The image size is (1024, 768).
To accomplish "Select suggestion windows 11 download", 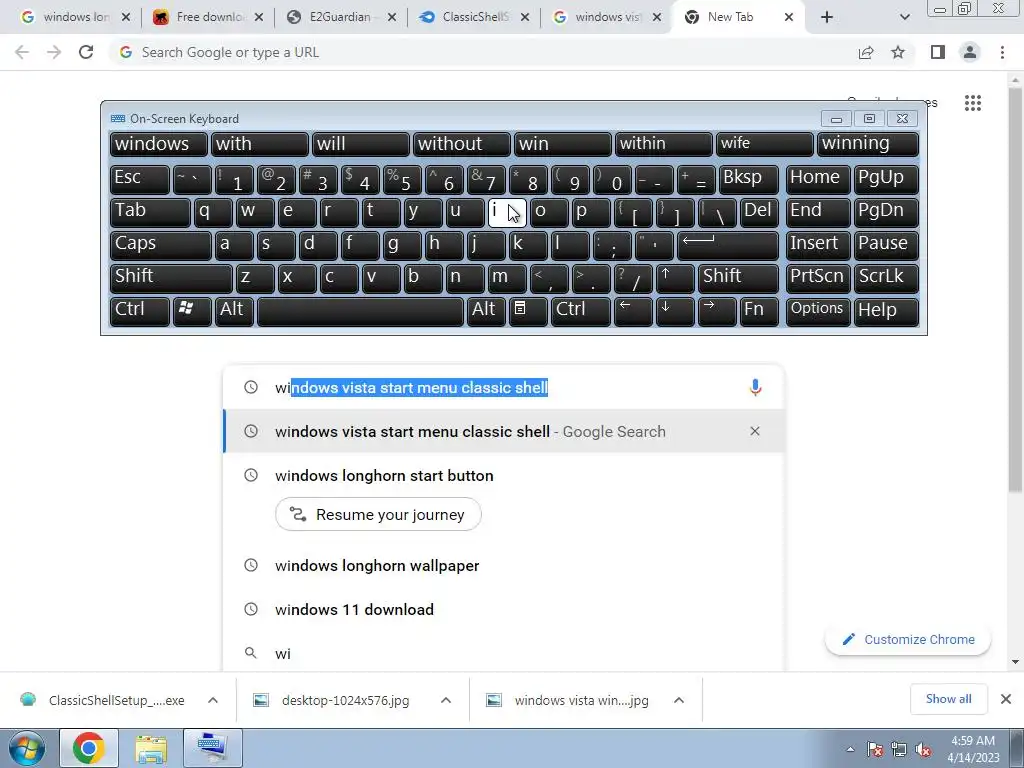I will [x=503, y=609].
